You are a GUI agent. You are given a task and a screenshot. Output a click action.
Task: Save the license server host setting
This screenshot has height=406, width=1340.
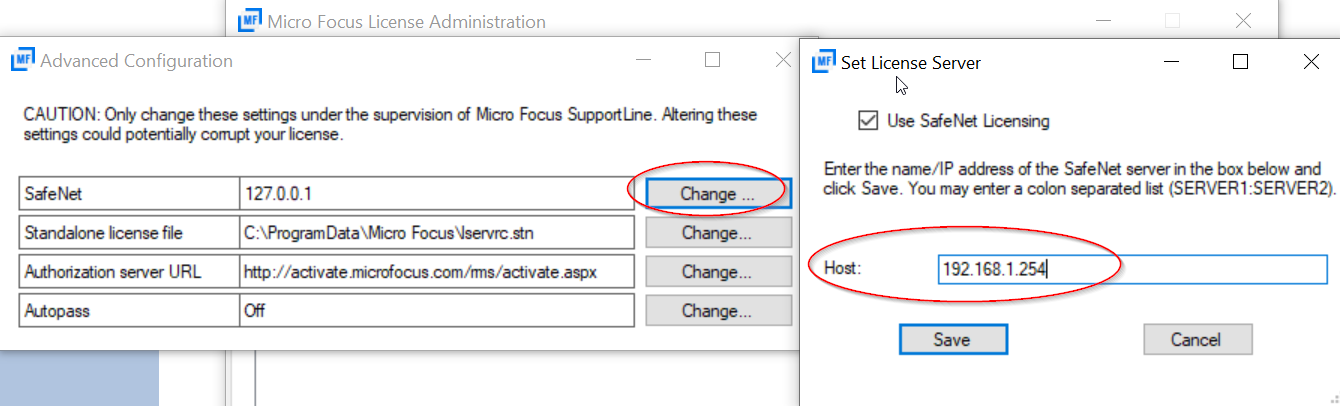click(952, 340)
